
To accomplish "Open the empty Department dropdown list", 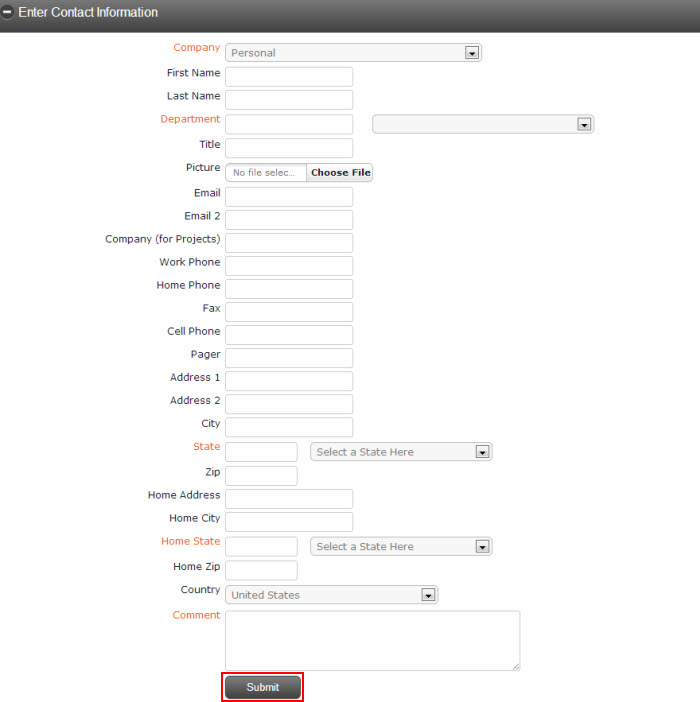I will [x=483, y=124].
